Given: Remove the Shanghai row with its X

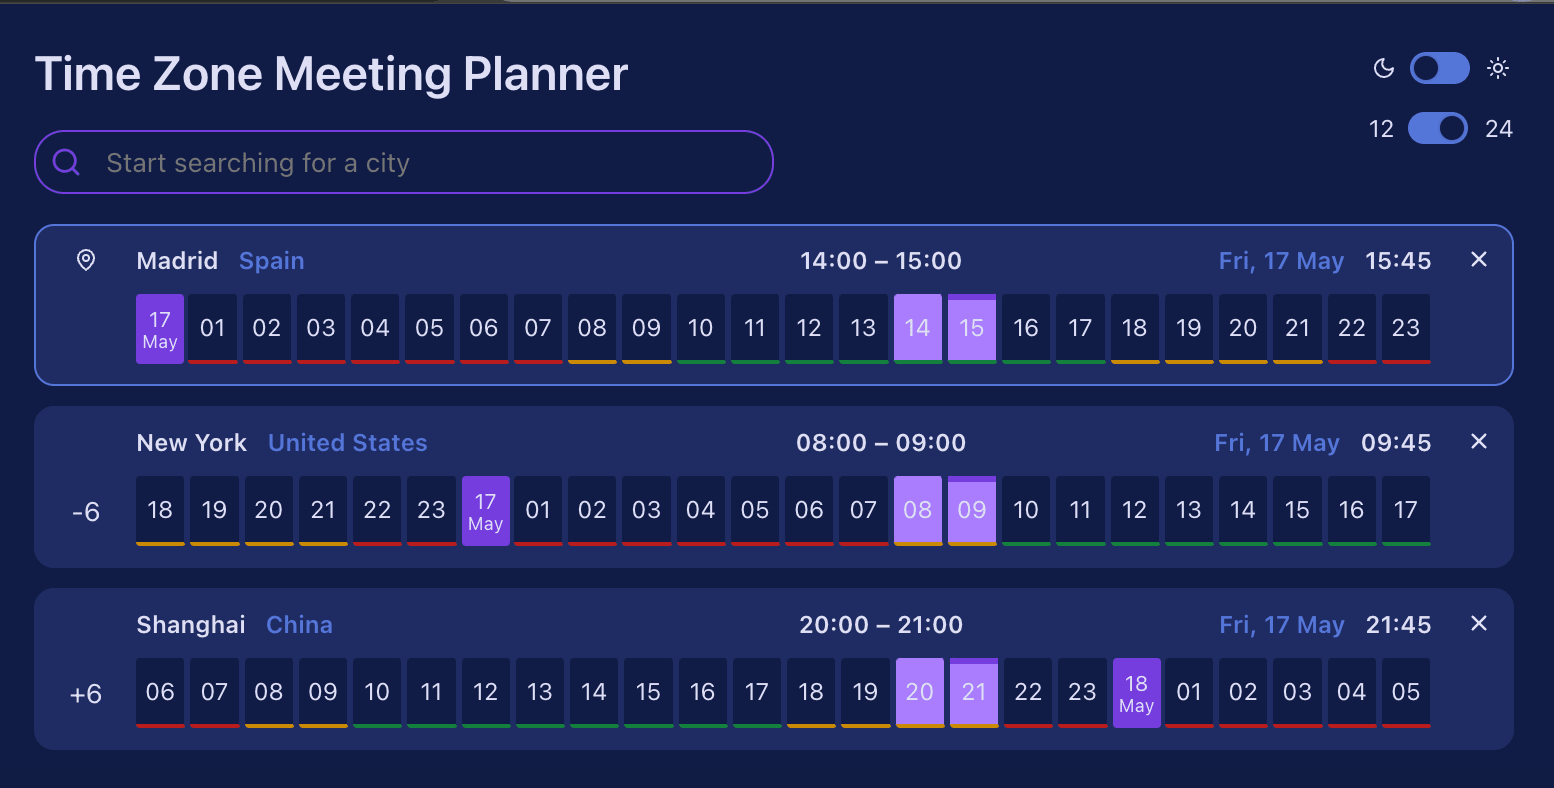Looking at the screenshot, I should 1479,624.
